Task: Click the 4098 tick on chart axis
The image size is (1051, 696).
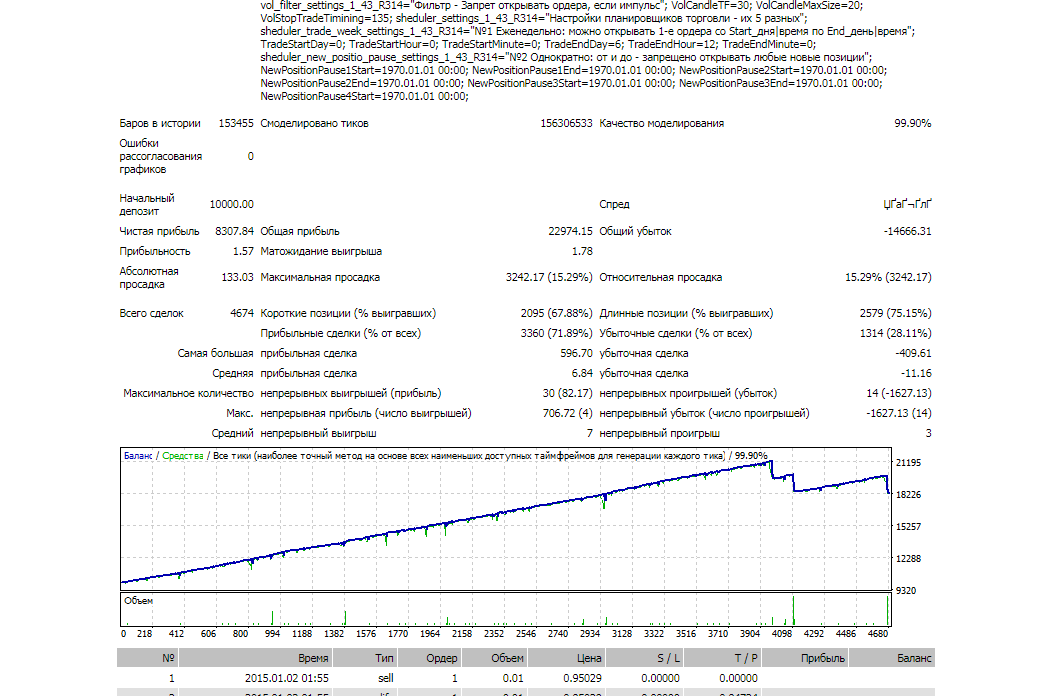Action: pos(782,633)
